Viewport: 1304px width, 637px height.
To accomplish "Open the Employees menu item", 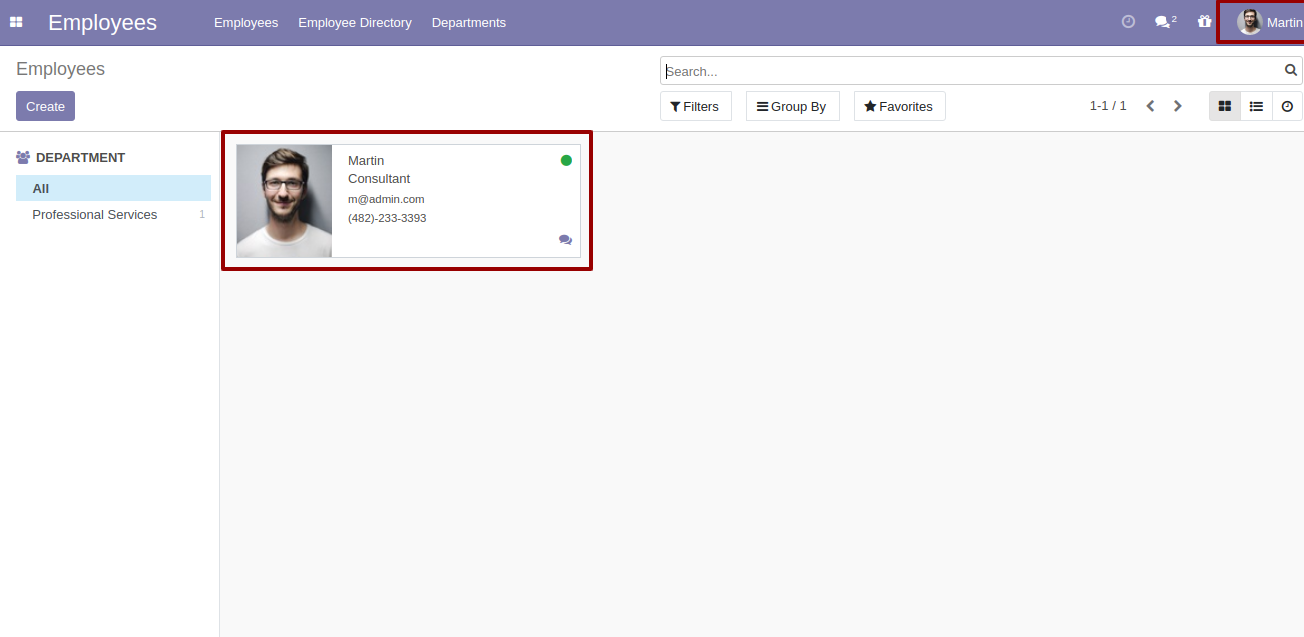I will pos(246,22).
